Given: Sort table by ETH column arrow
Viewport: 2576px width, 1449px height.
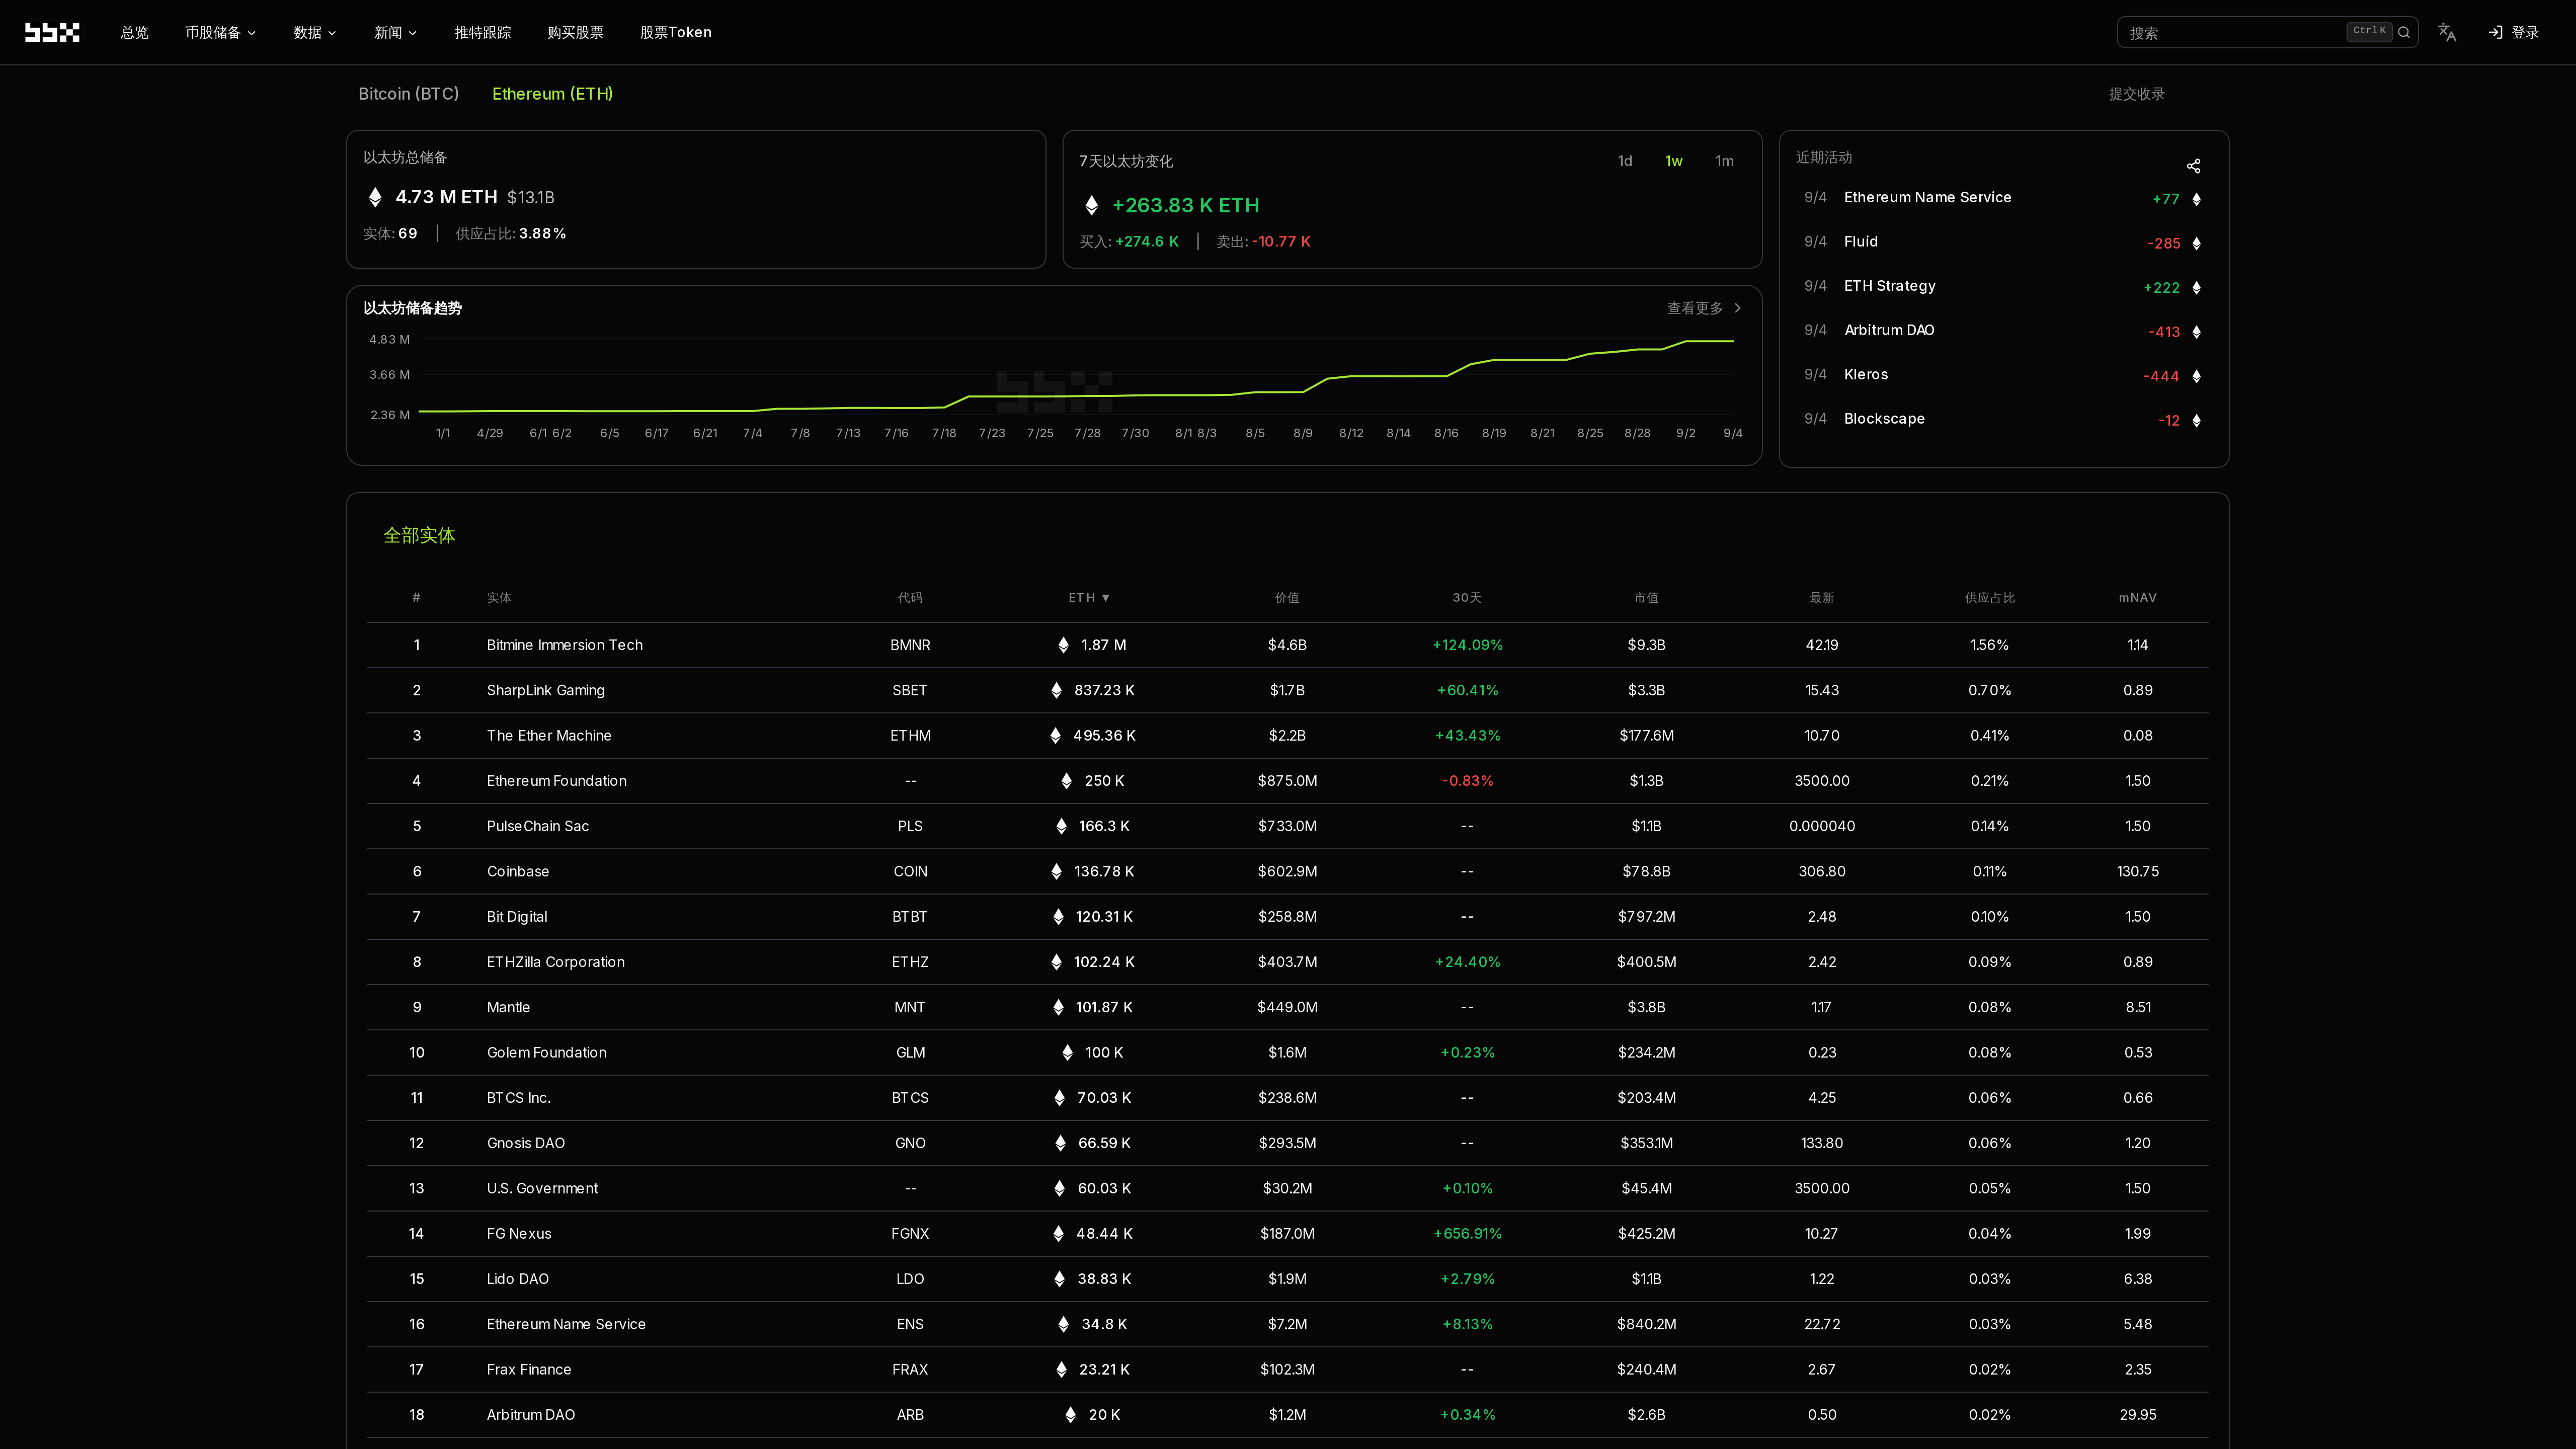Looking at the screenshot, I should coord(1105,598).
